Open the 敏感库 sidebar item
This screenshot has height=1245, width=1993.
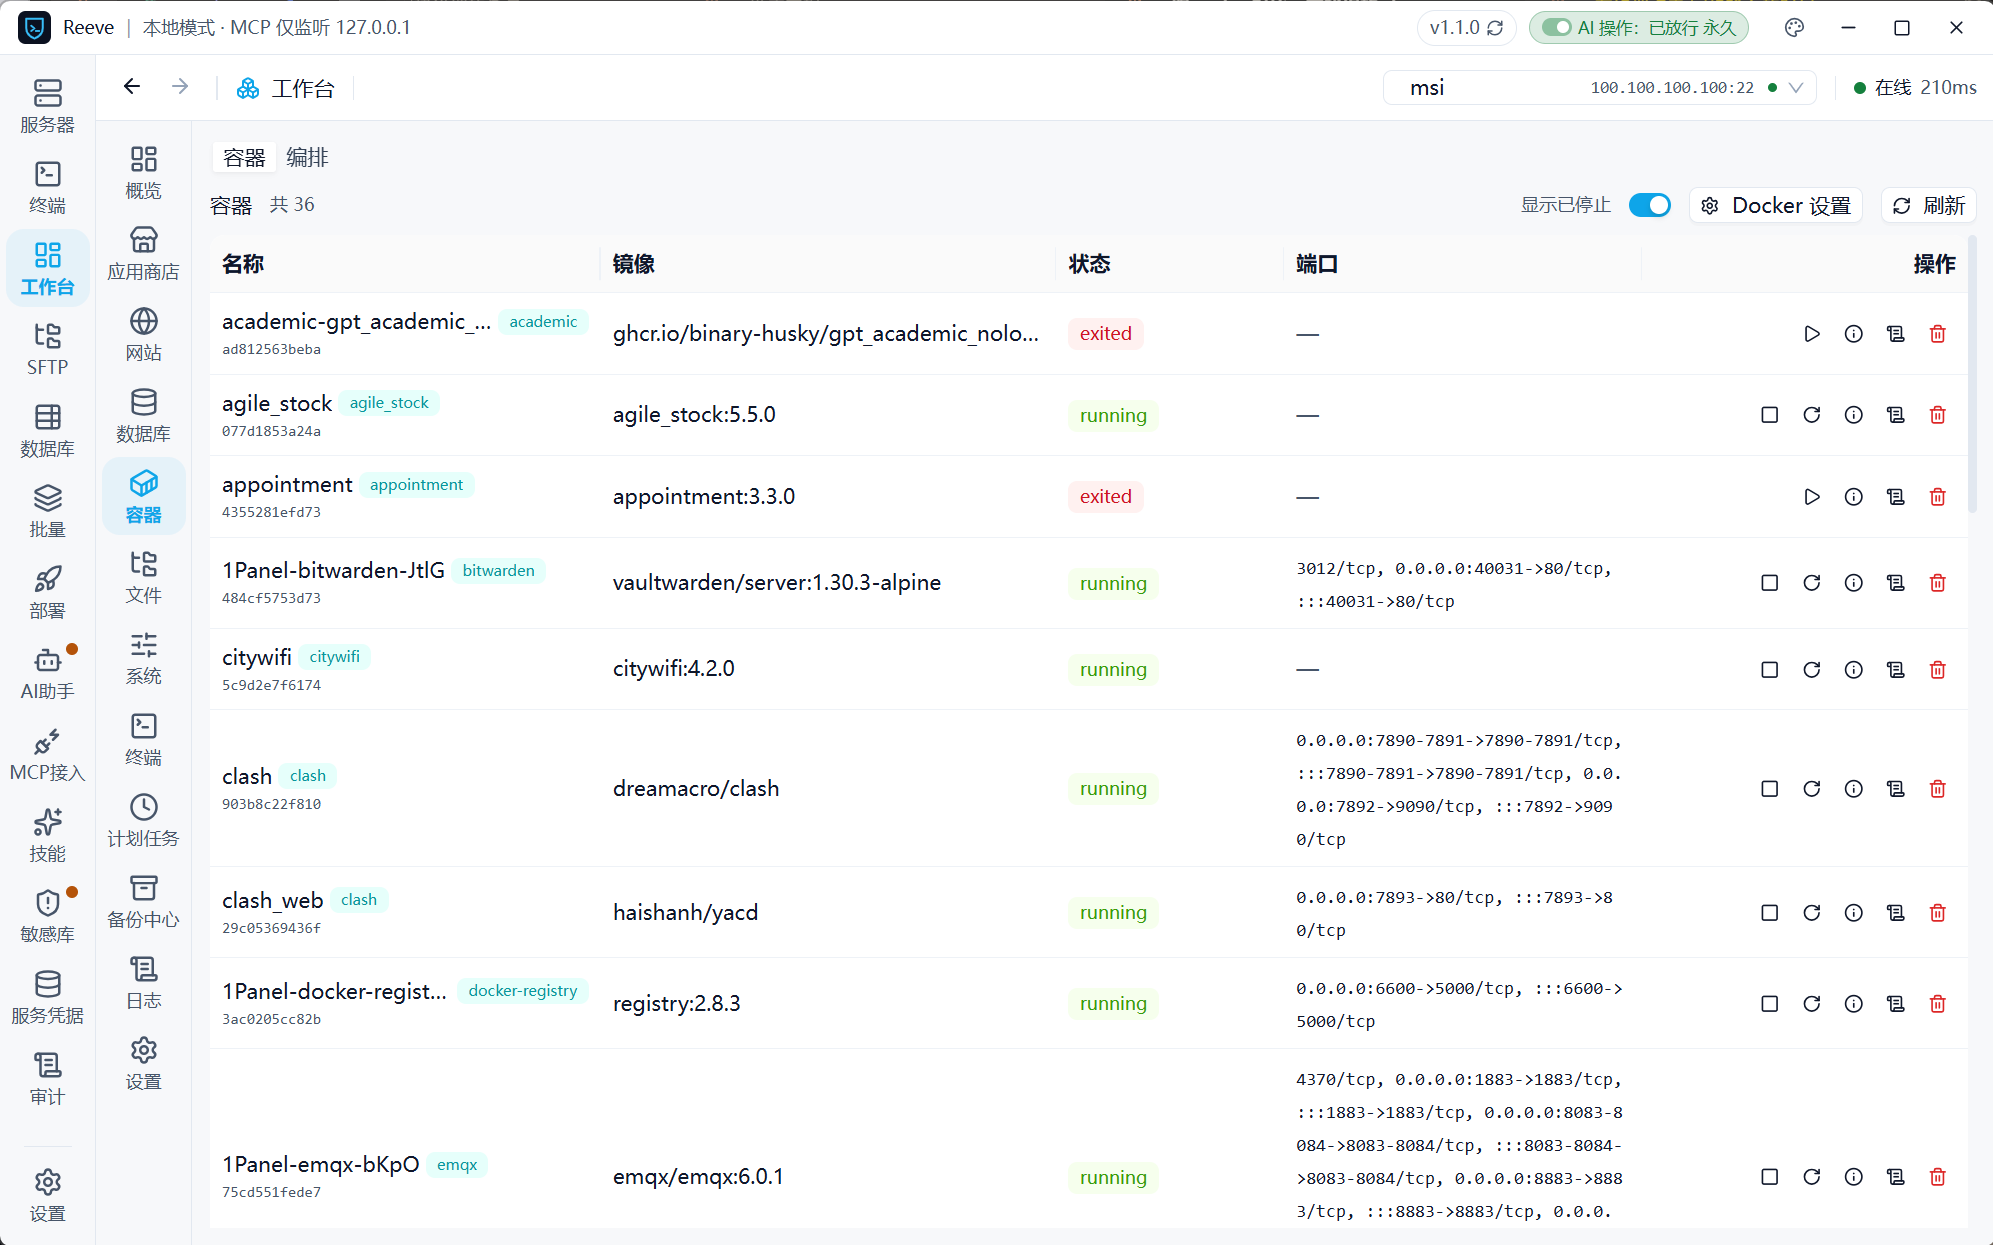[x=47, y=916]
